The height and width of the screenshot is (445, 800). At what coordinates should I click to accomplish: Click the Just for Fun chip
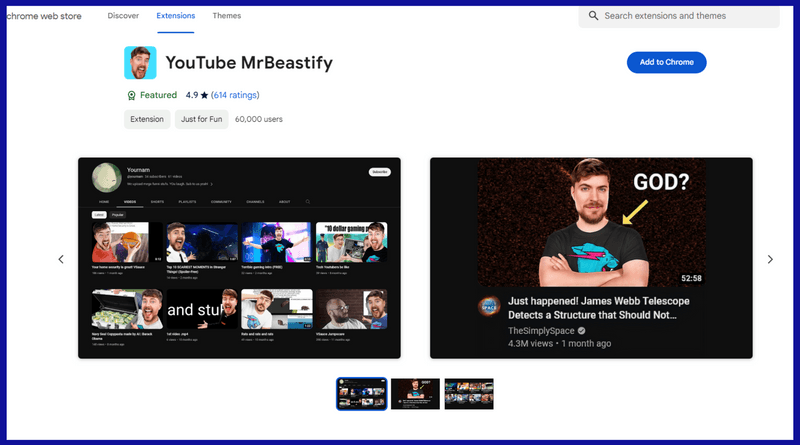[x=201, y=119]
